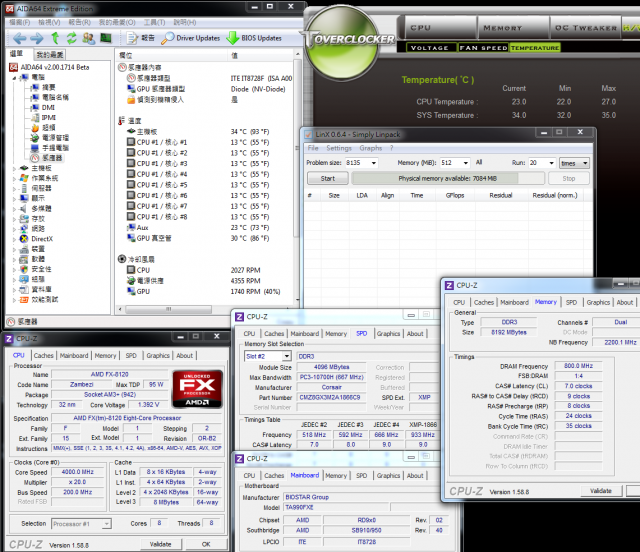Click the LinX window title icon

click(x=309, y=134)
